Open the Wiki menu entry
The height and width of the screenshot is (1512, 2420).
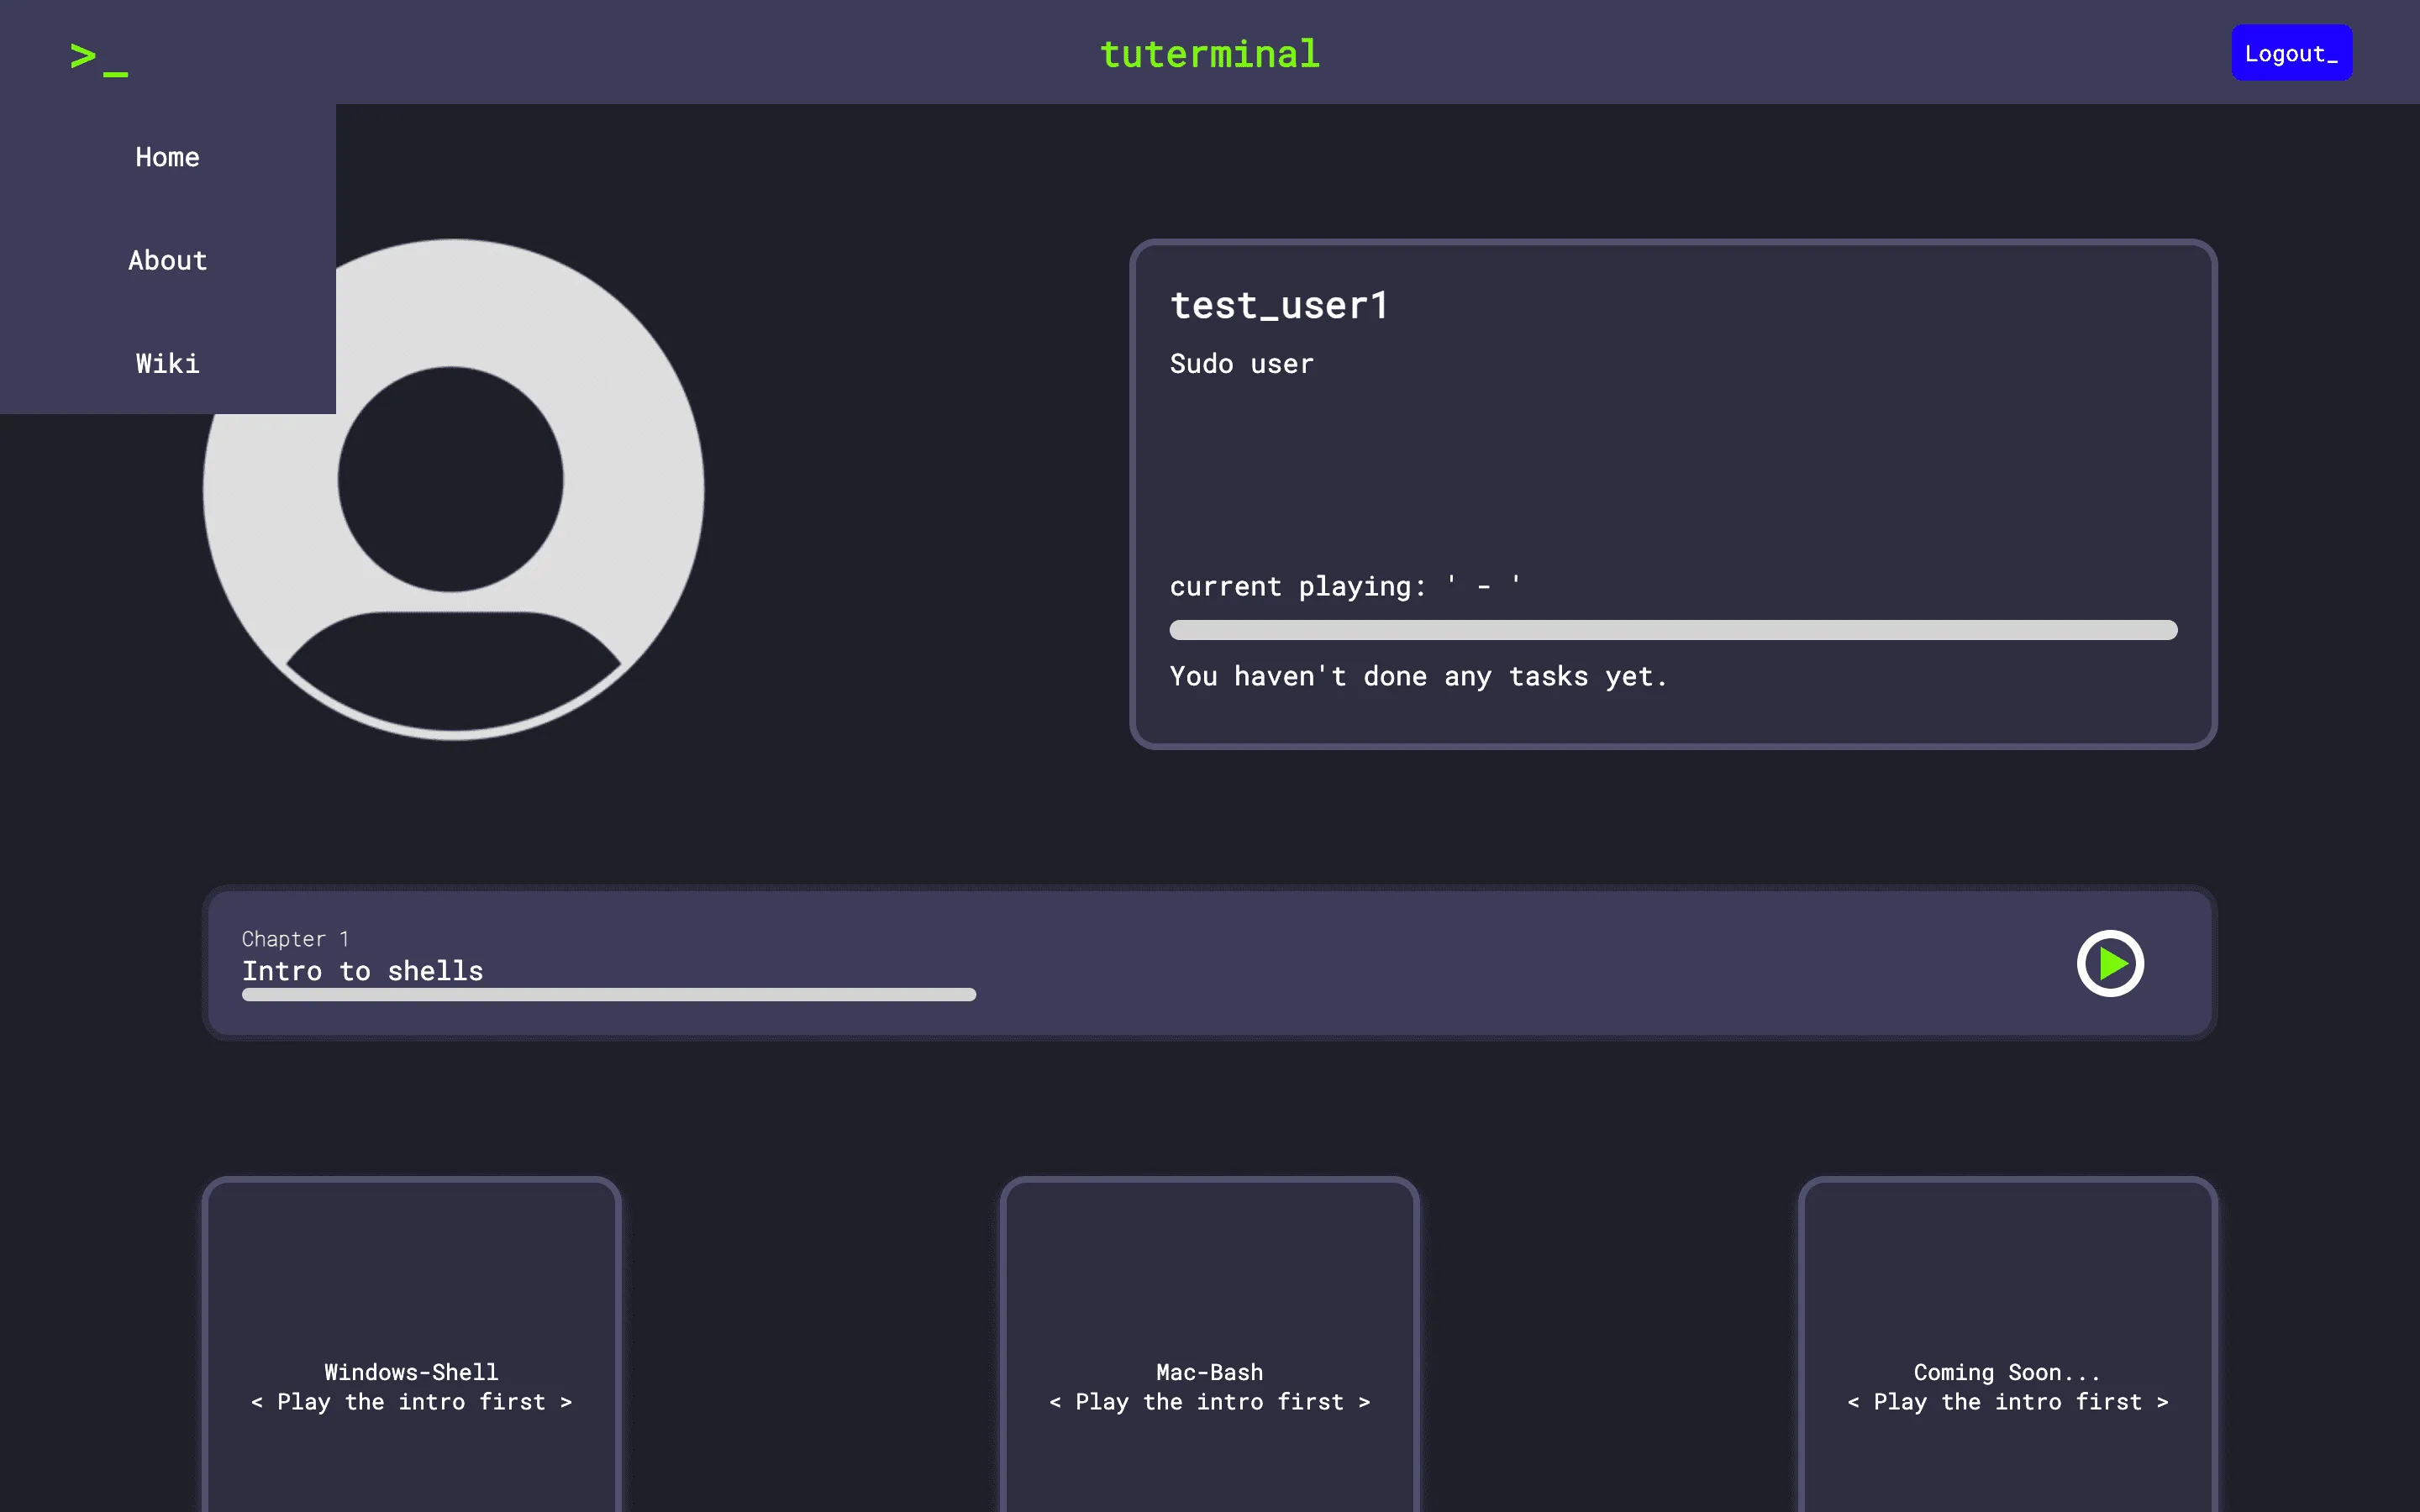[x=167, y=364]
